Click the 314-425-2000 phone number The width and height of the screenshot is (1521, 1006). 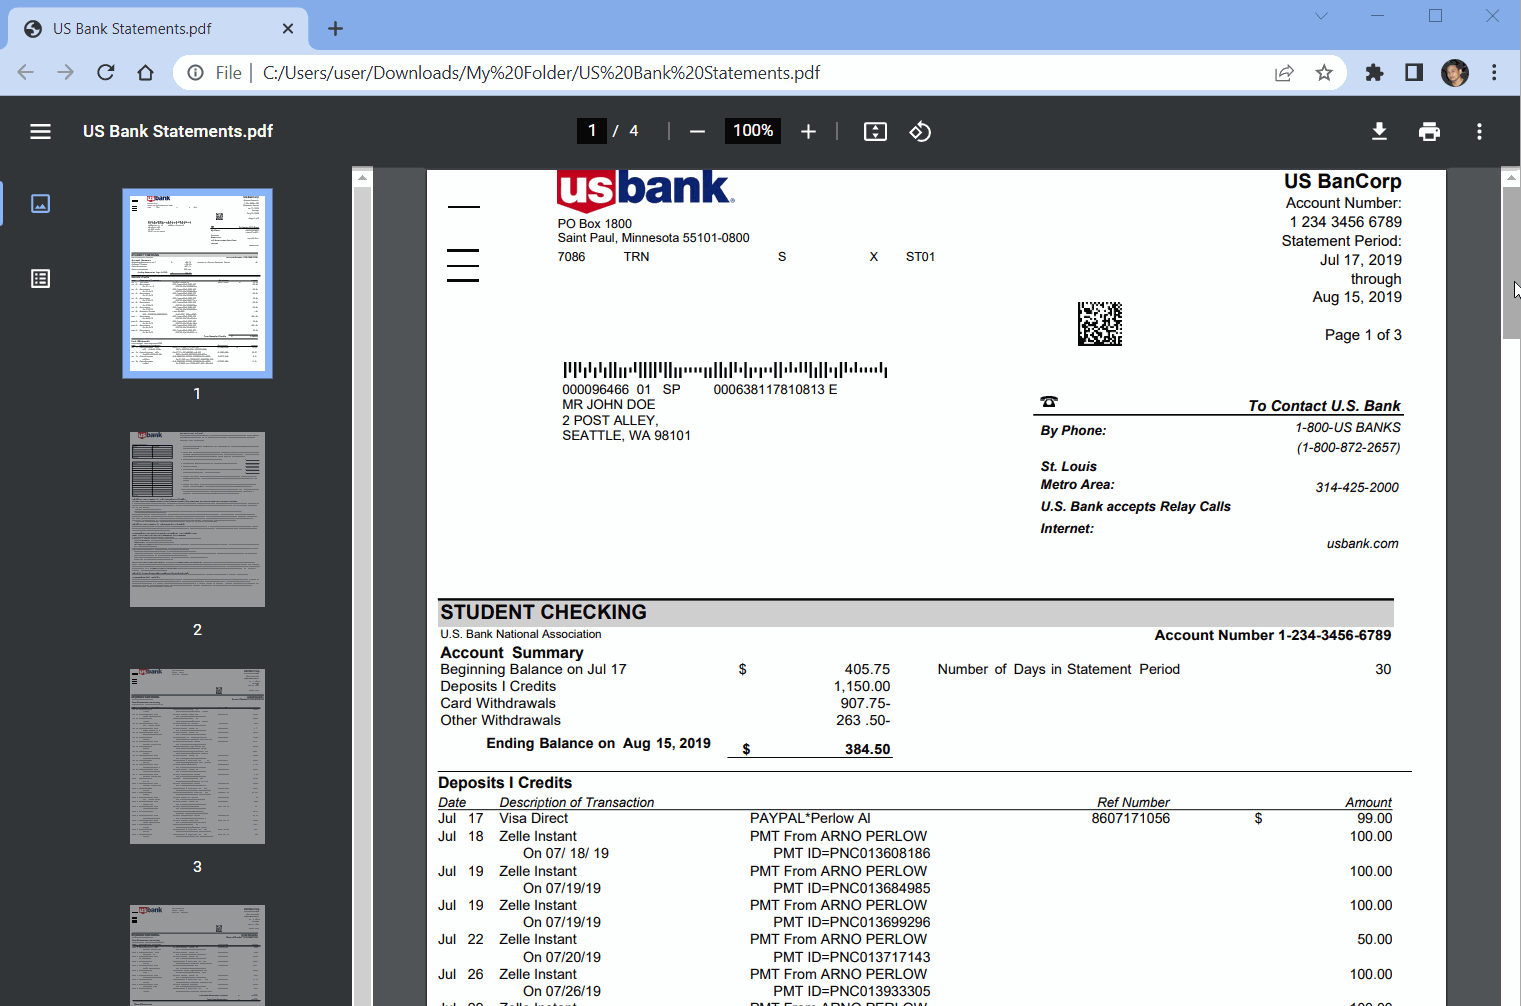point(1357,488)
